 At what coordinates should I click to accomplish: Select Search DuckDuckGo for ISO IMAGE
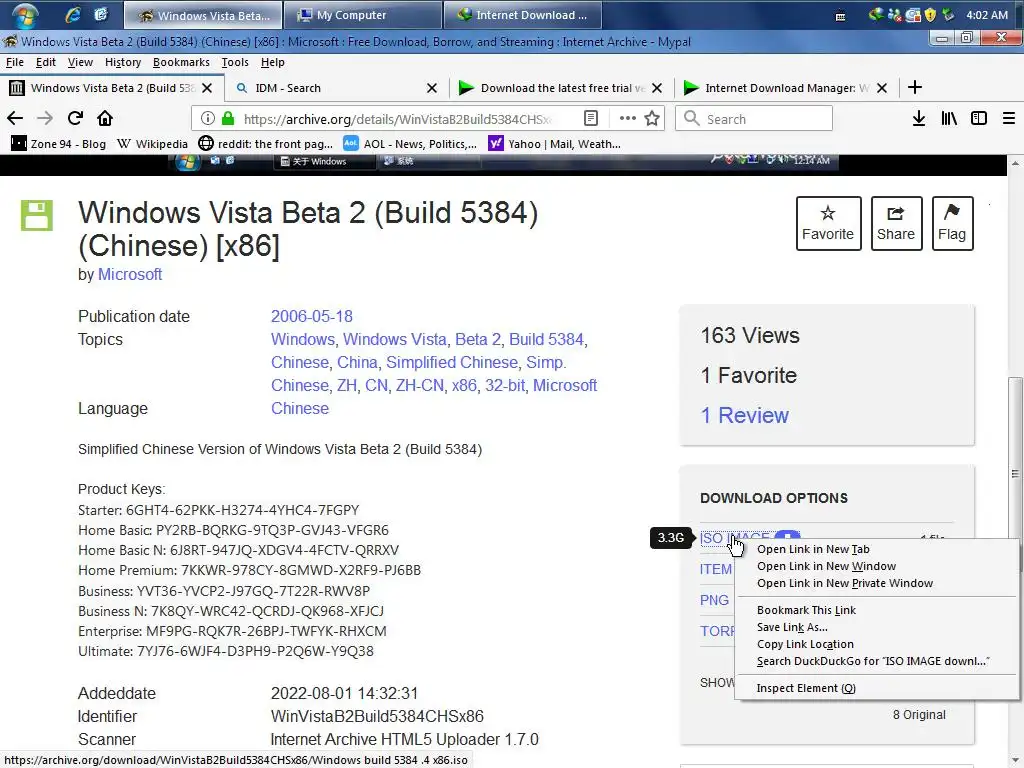[876, 661]
